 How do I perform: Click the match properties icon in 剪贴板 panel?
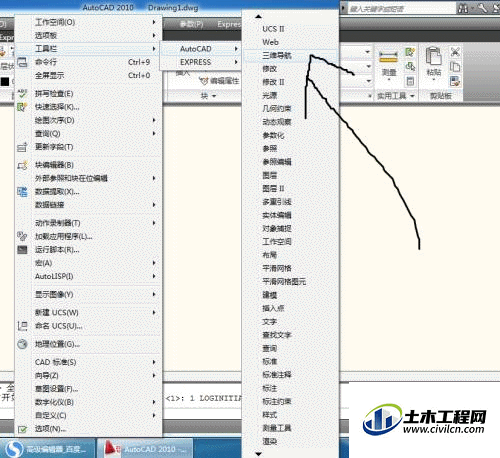[455, 81]
